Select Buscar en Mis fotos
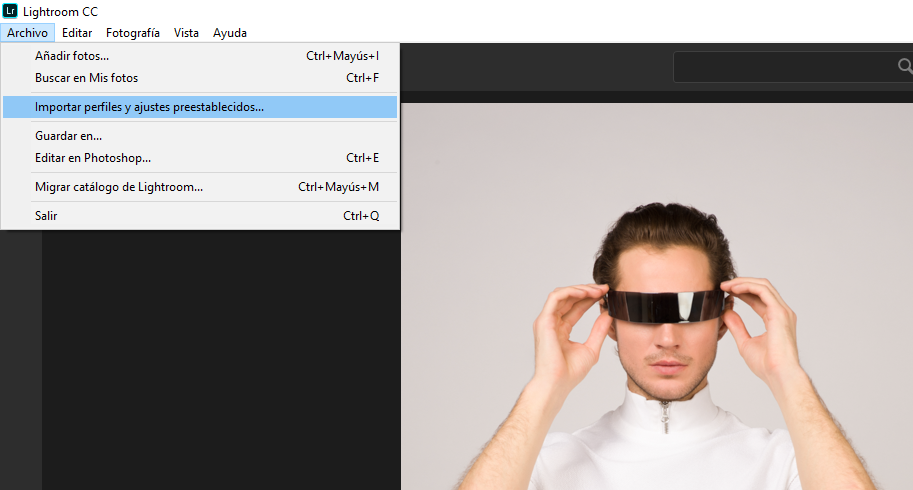The height and width of the screenshot is (490, 913). 86,78
